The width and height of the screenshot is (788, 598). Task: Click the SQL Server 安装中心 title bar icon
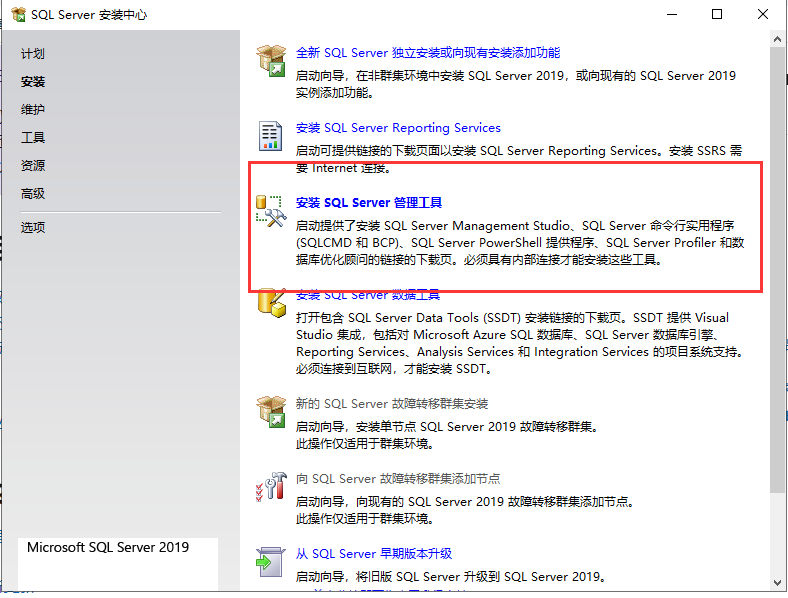pos(18,15)
